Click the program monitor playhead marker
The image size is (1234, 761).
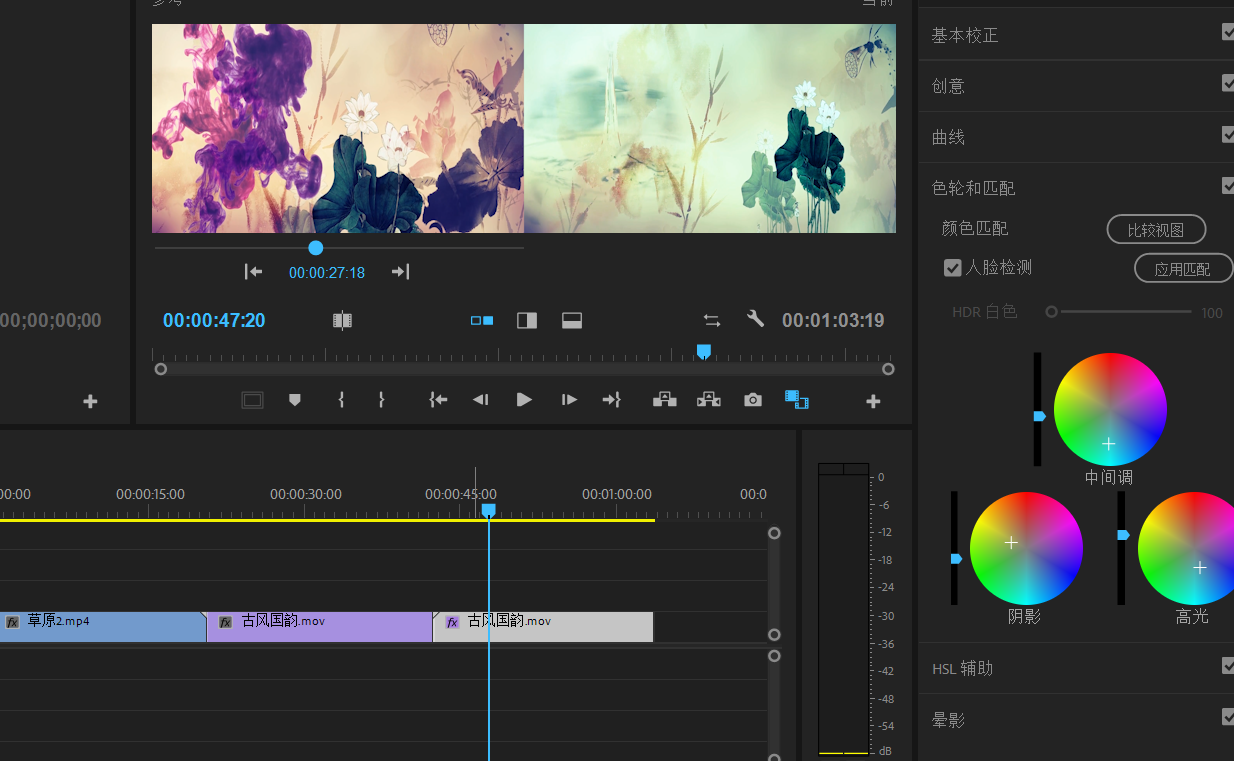(x=704, y=351)
